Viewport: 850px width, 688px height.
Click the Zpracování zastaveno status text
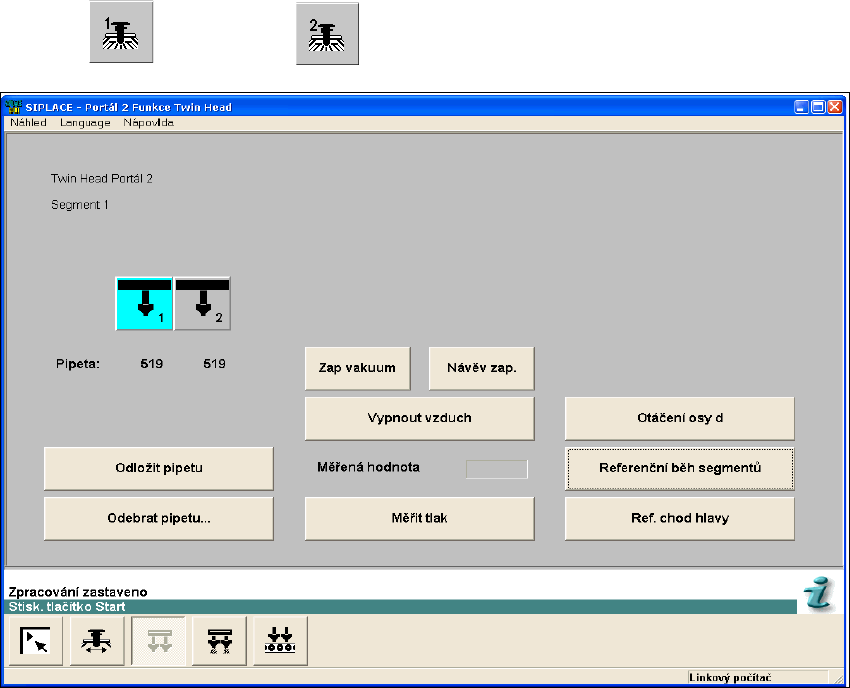click(x=78, y=591)
